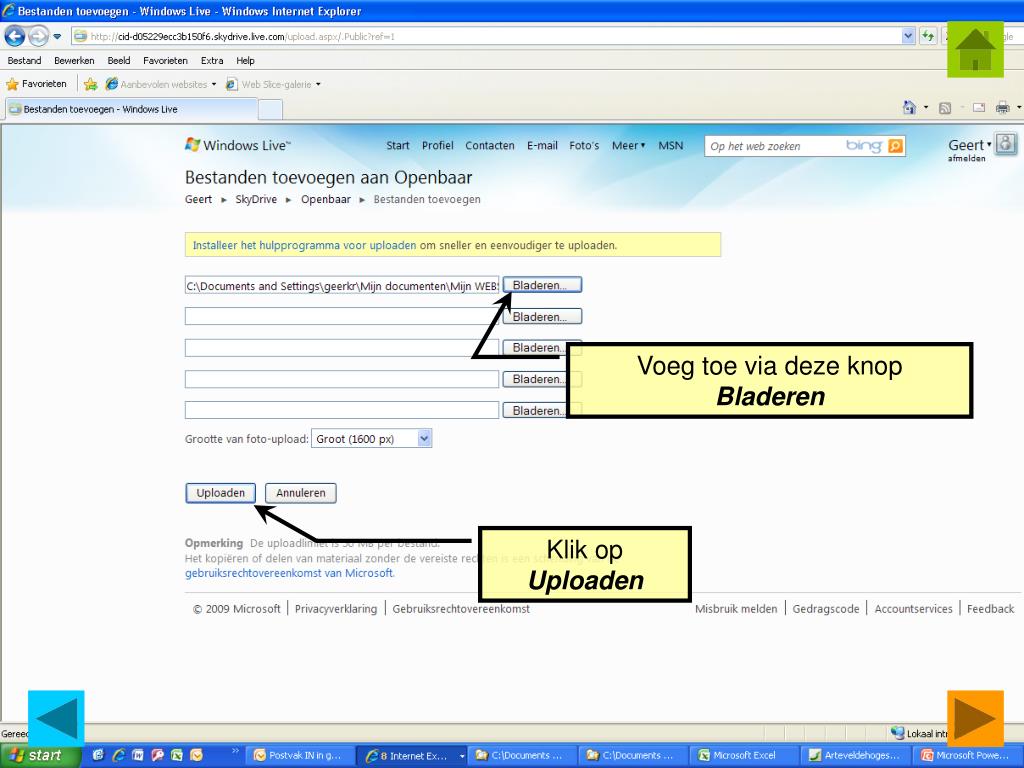
Task: Click the green Refresh page icon
Action: [928, 37]
